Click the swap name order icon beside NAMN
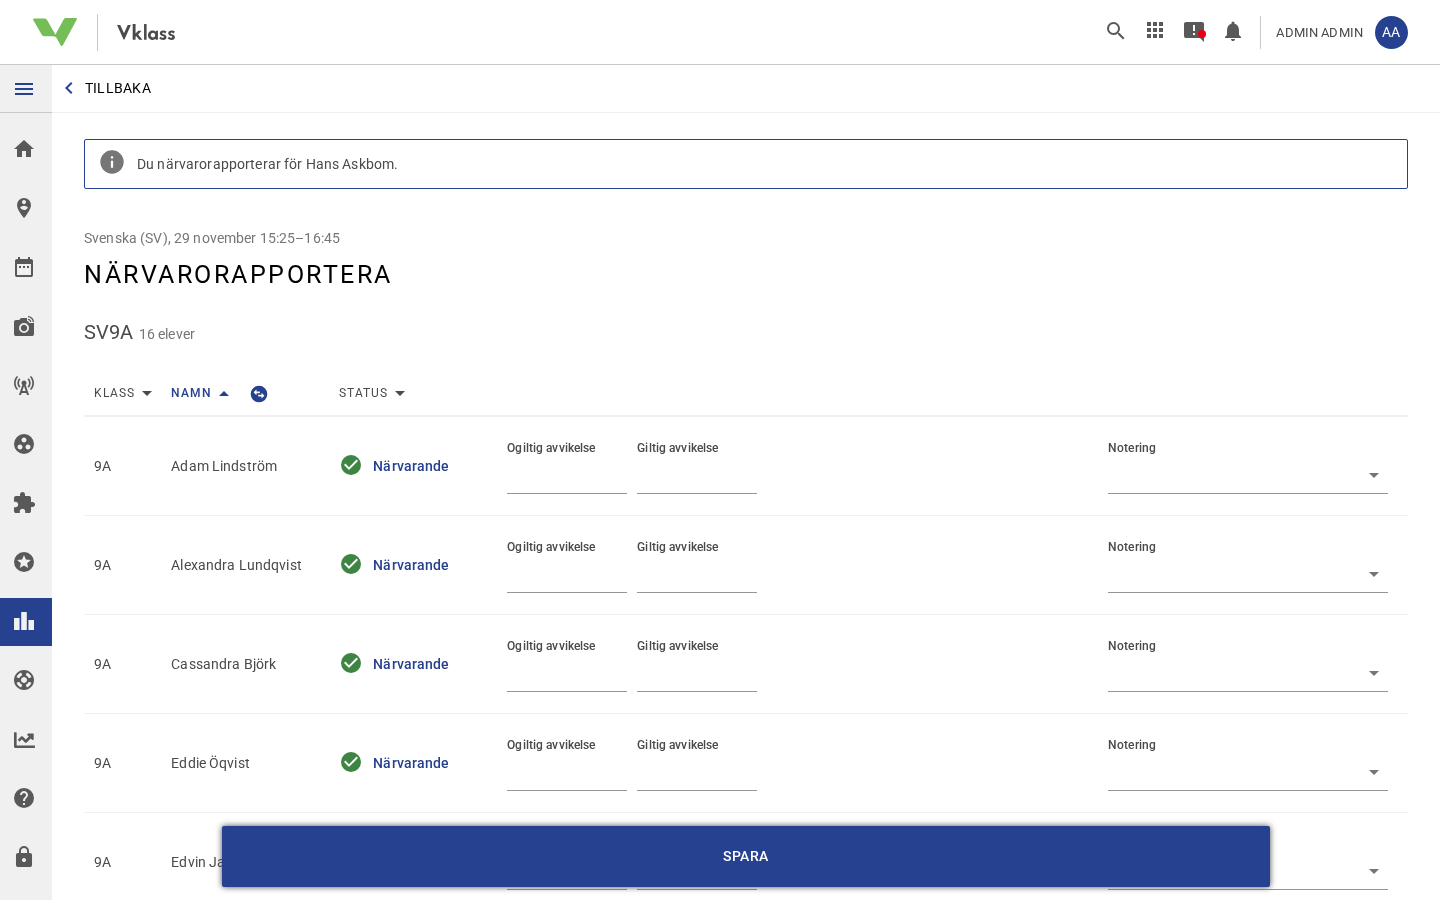 259,394
